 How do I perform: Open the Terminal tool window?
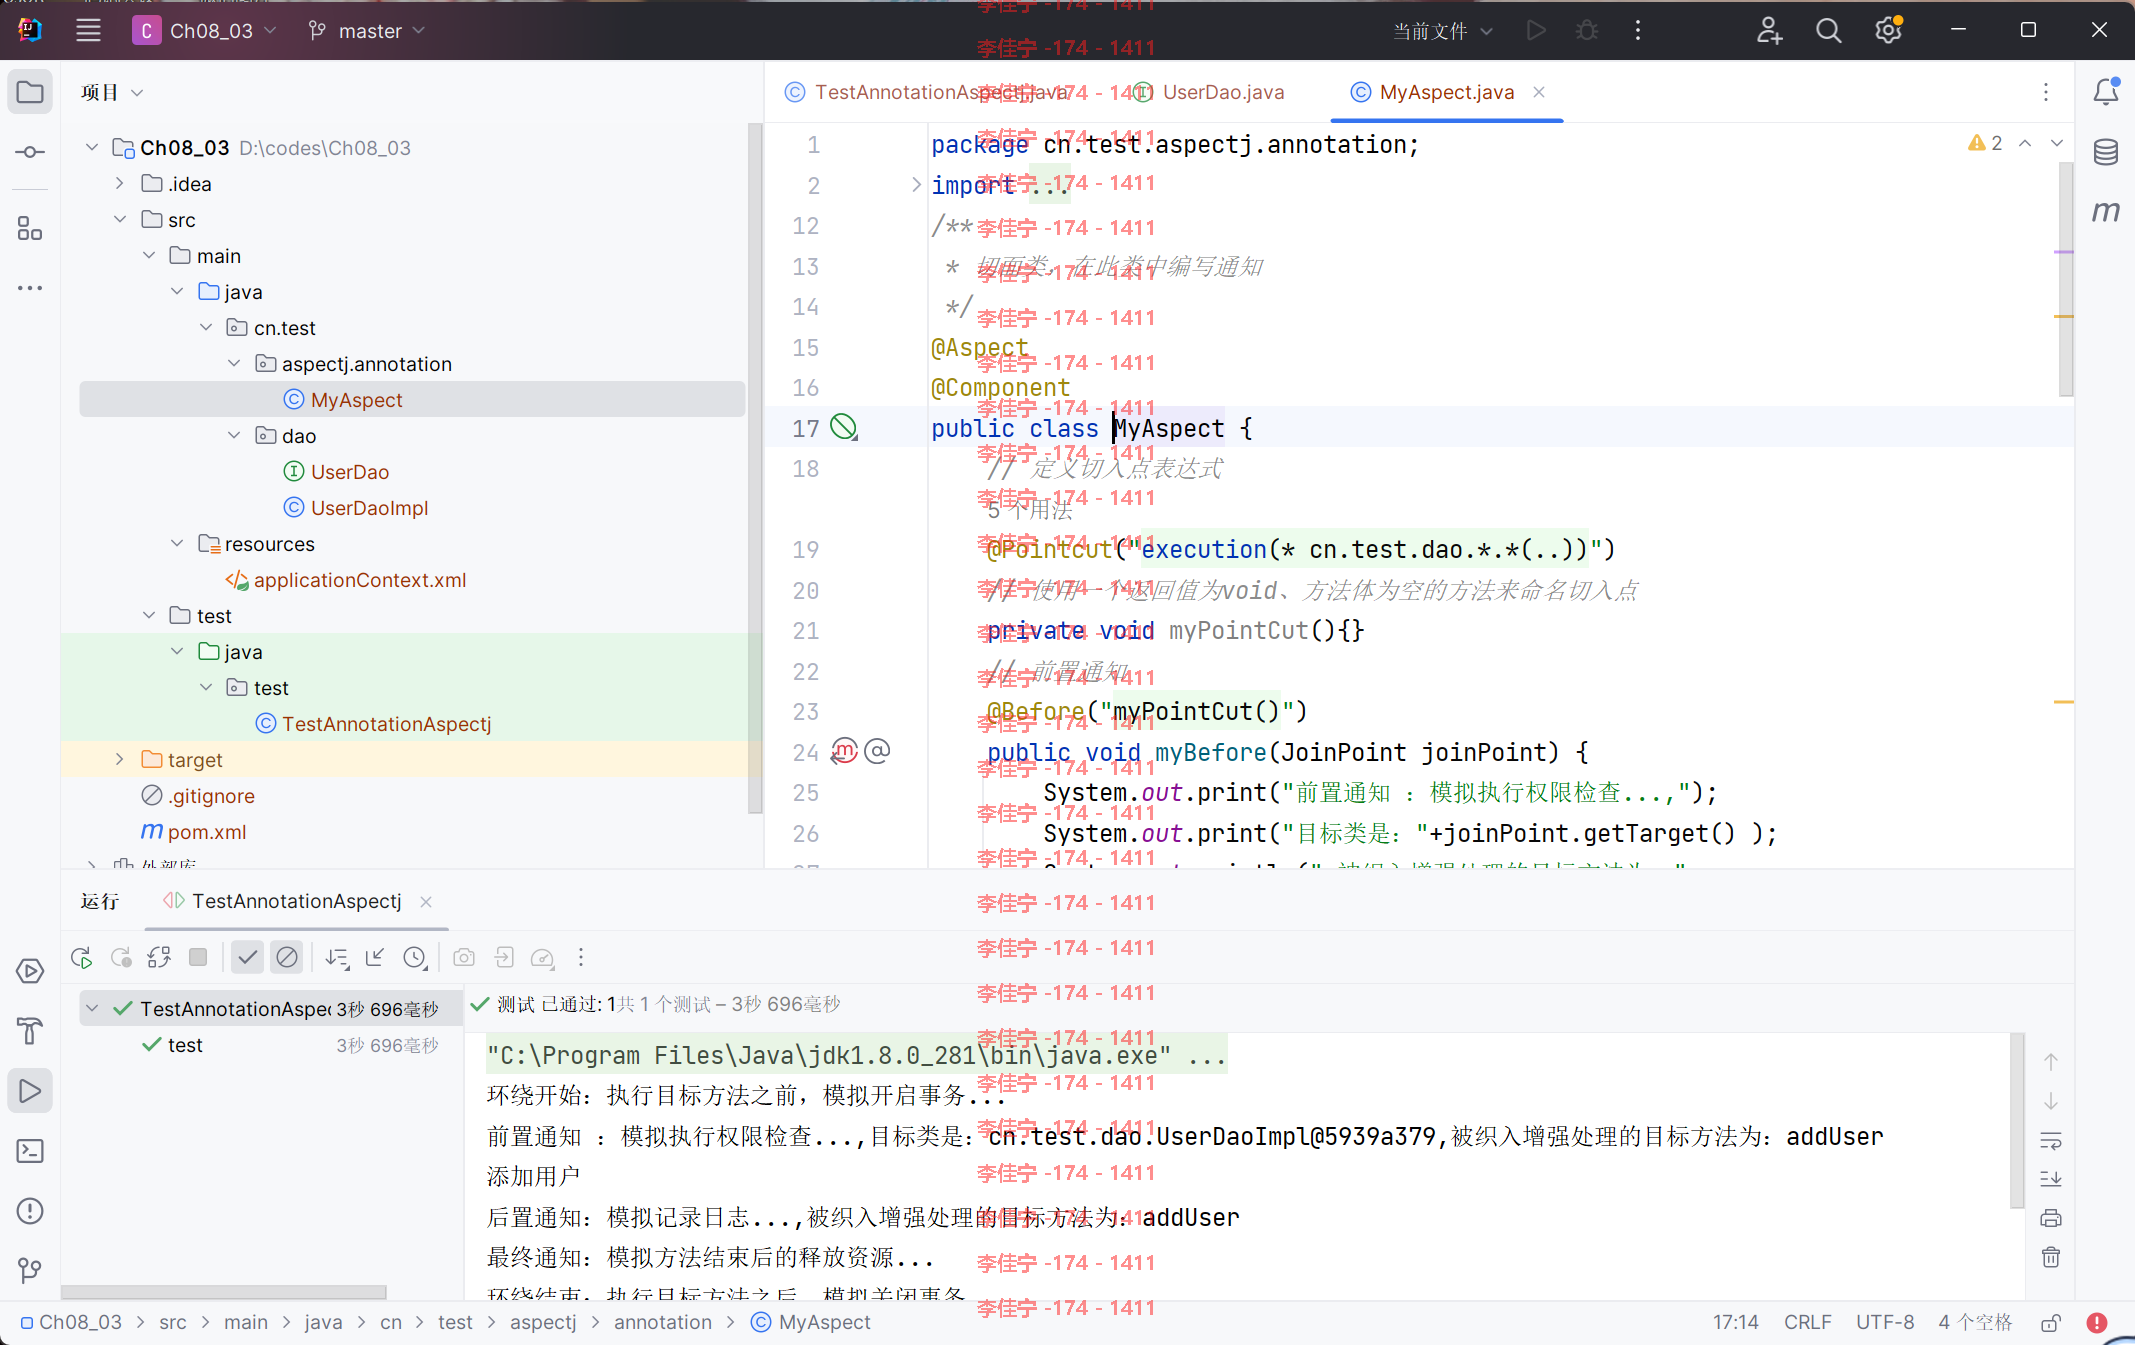click(x=30, y=1151)
